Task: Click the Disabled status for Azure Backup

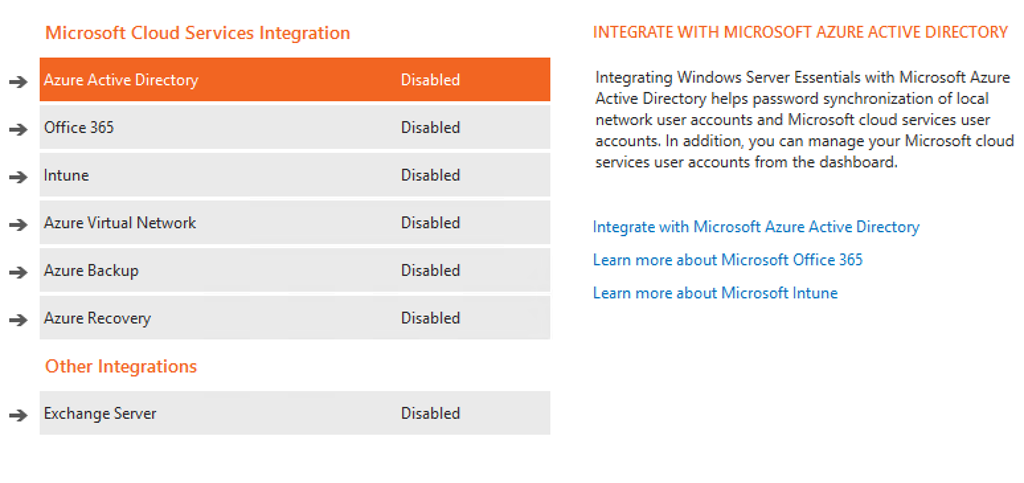Action: (430, 271)
